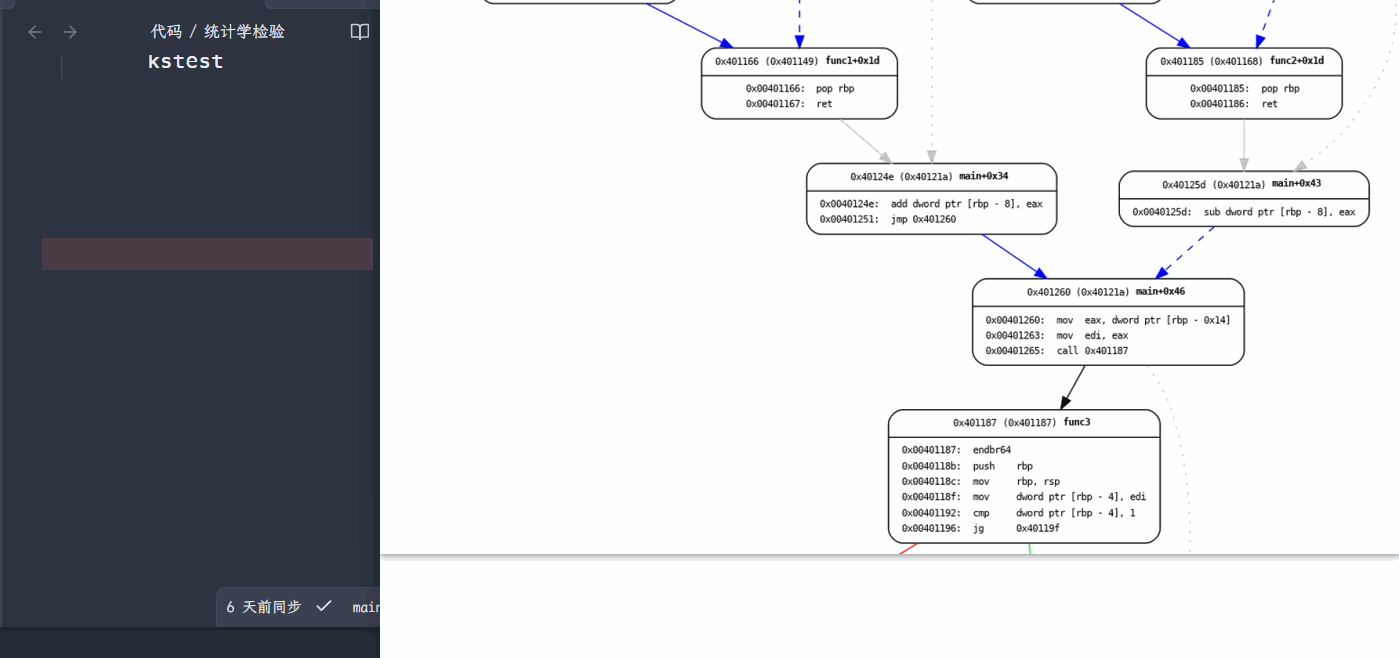Switch to reading view with book icon

[x=359, y=32]
